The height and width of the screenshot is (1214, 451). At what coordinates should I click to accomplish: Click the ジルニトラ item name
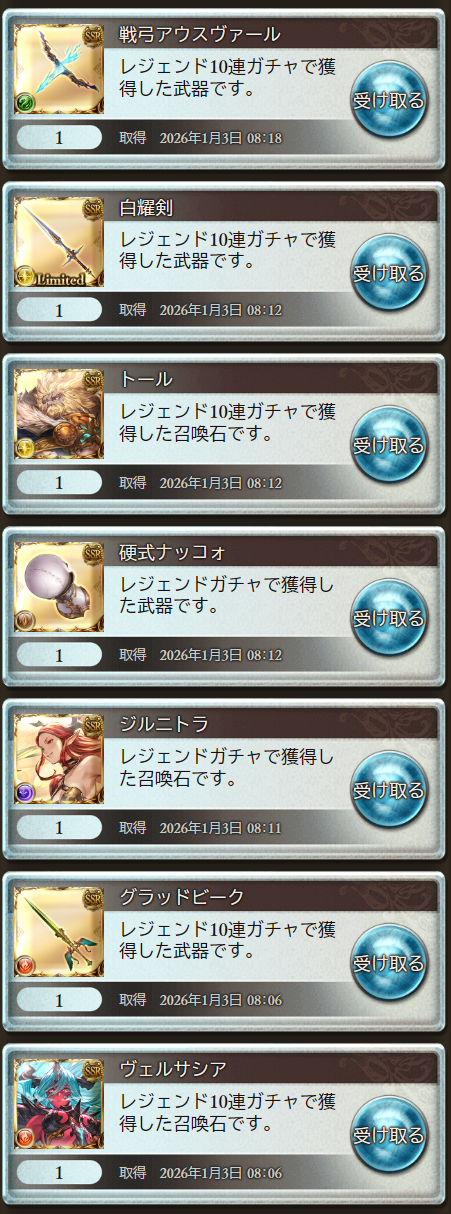tap(164, 726)
